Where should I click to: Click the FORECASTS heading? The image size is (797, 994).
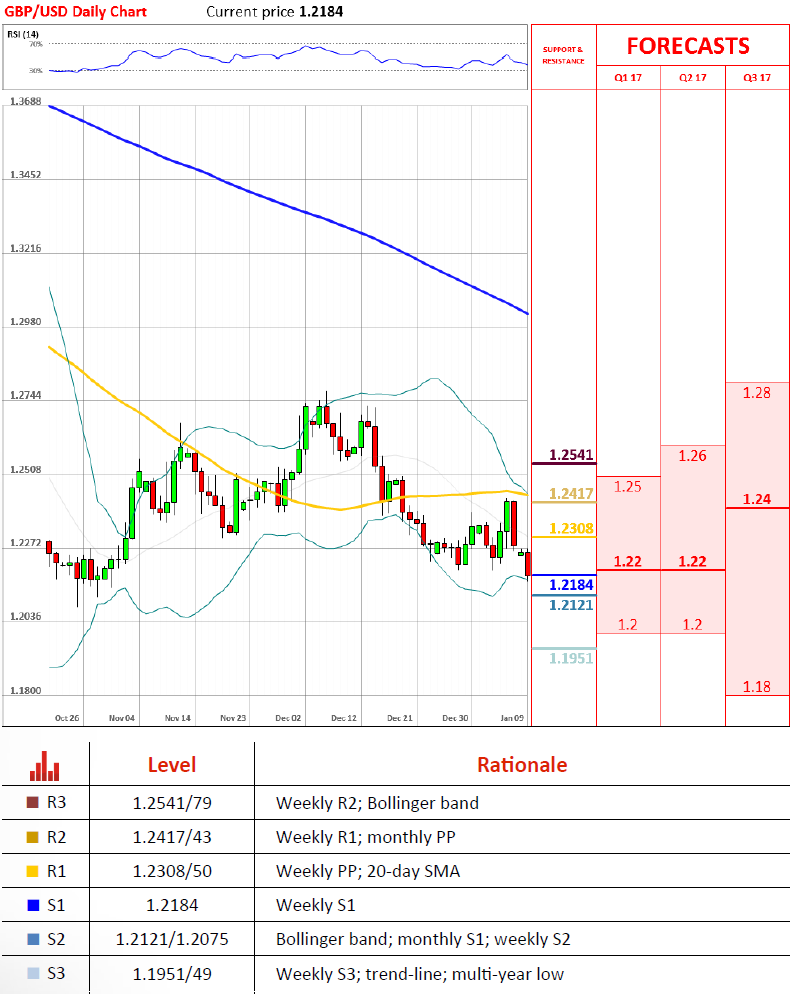pyautogui.click(x=688, y=46)
